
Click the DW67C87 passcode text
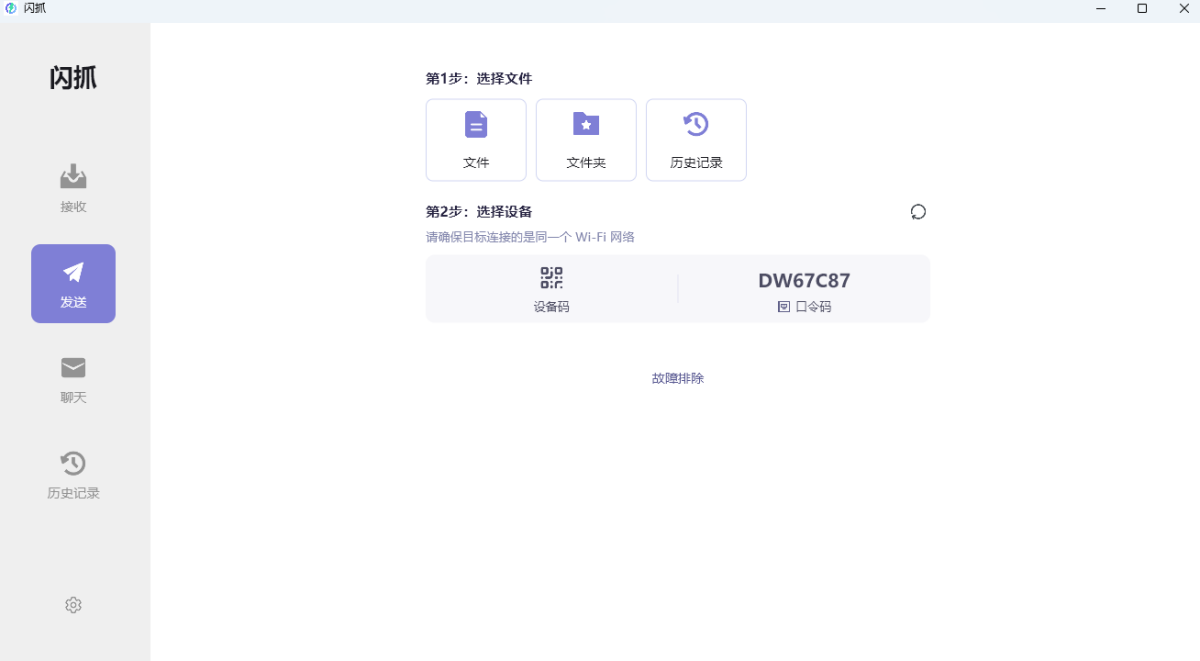tap(804, 281)
